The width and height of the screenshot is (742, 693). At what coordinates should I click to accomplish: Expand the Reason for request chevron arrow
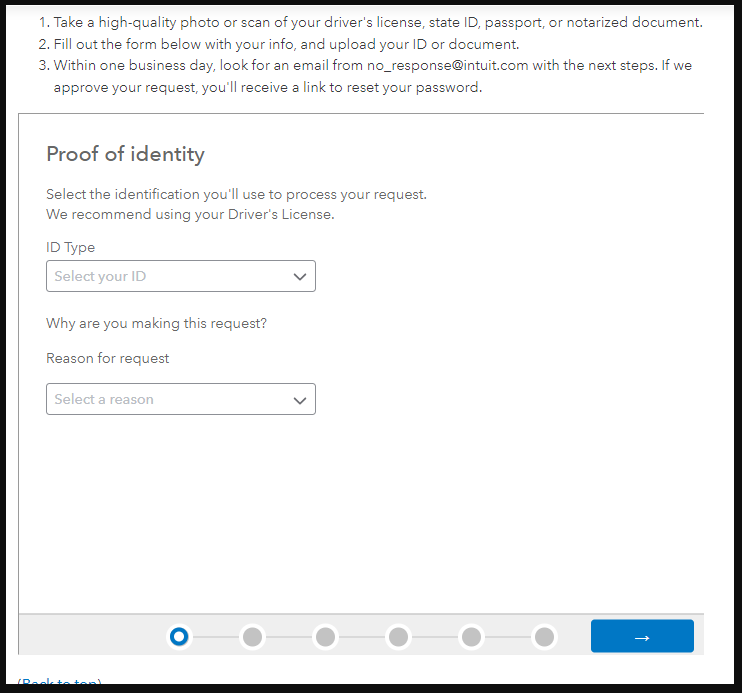pos(300,400)
